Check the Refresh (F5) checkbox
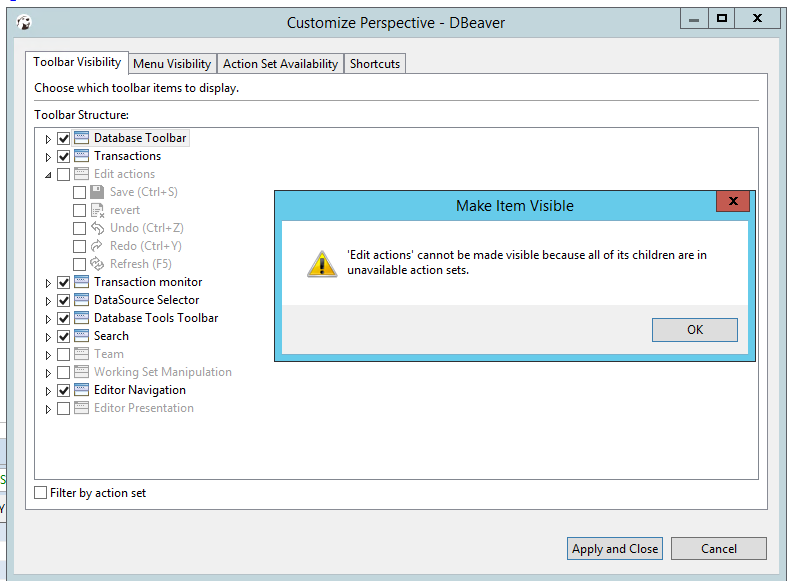Image resolution: width=787 pixels, height=581 pixels. 79,264
